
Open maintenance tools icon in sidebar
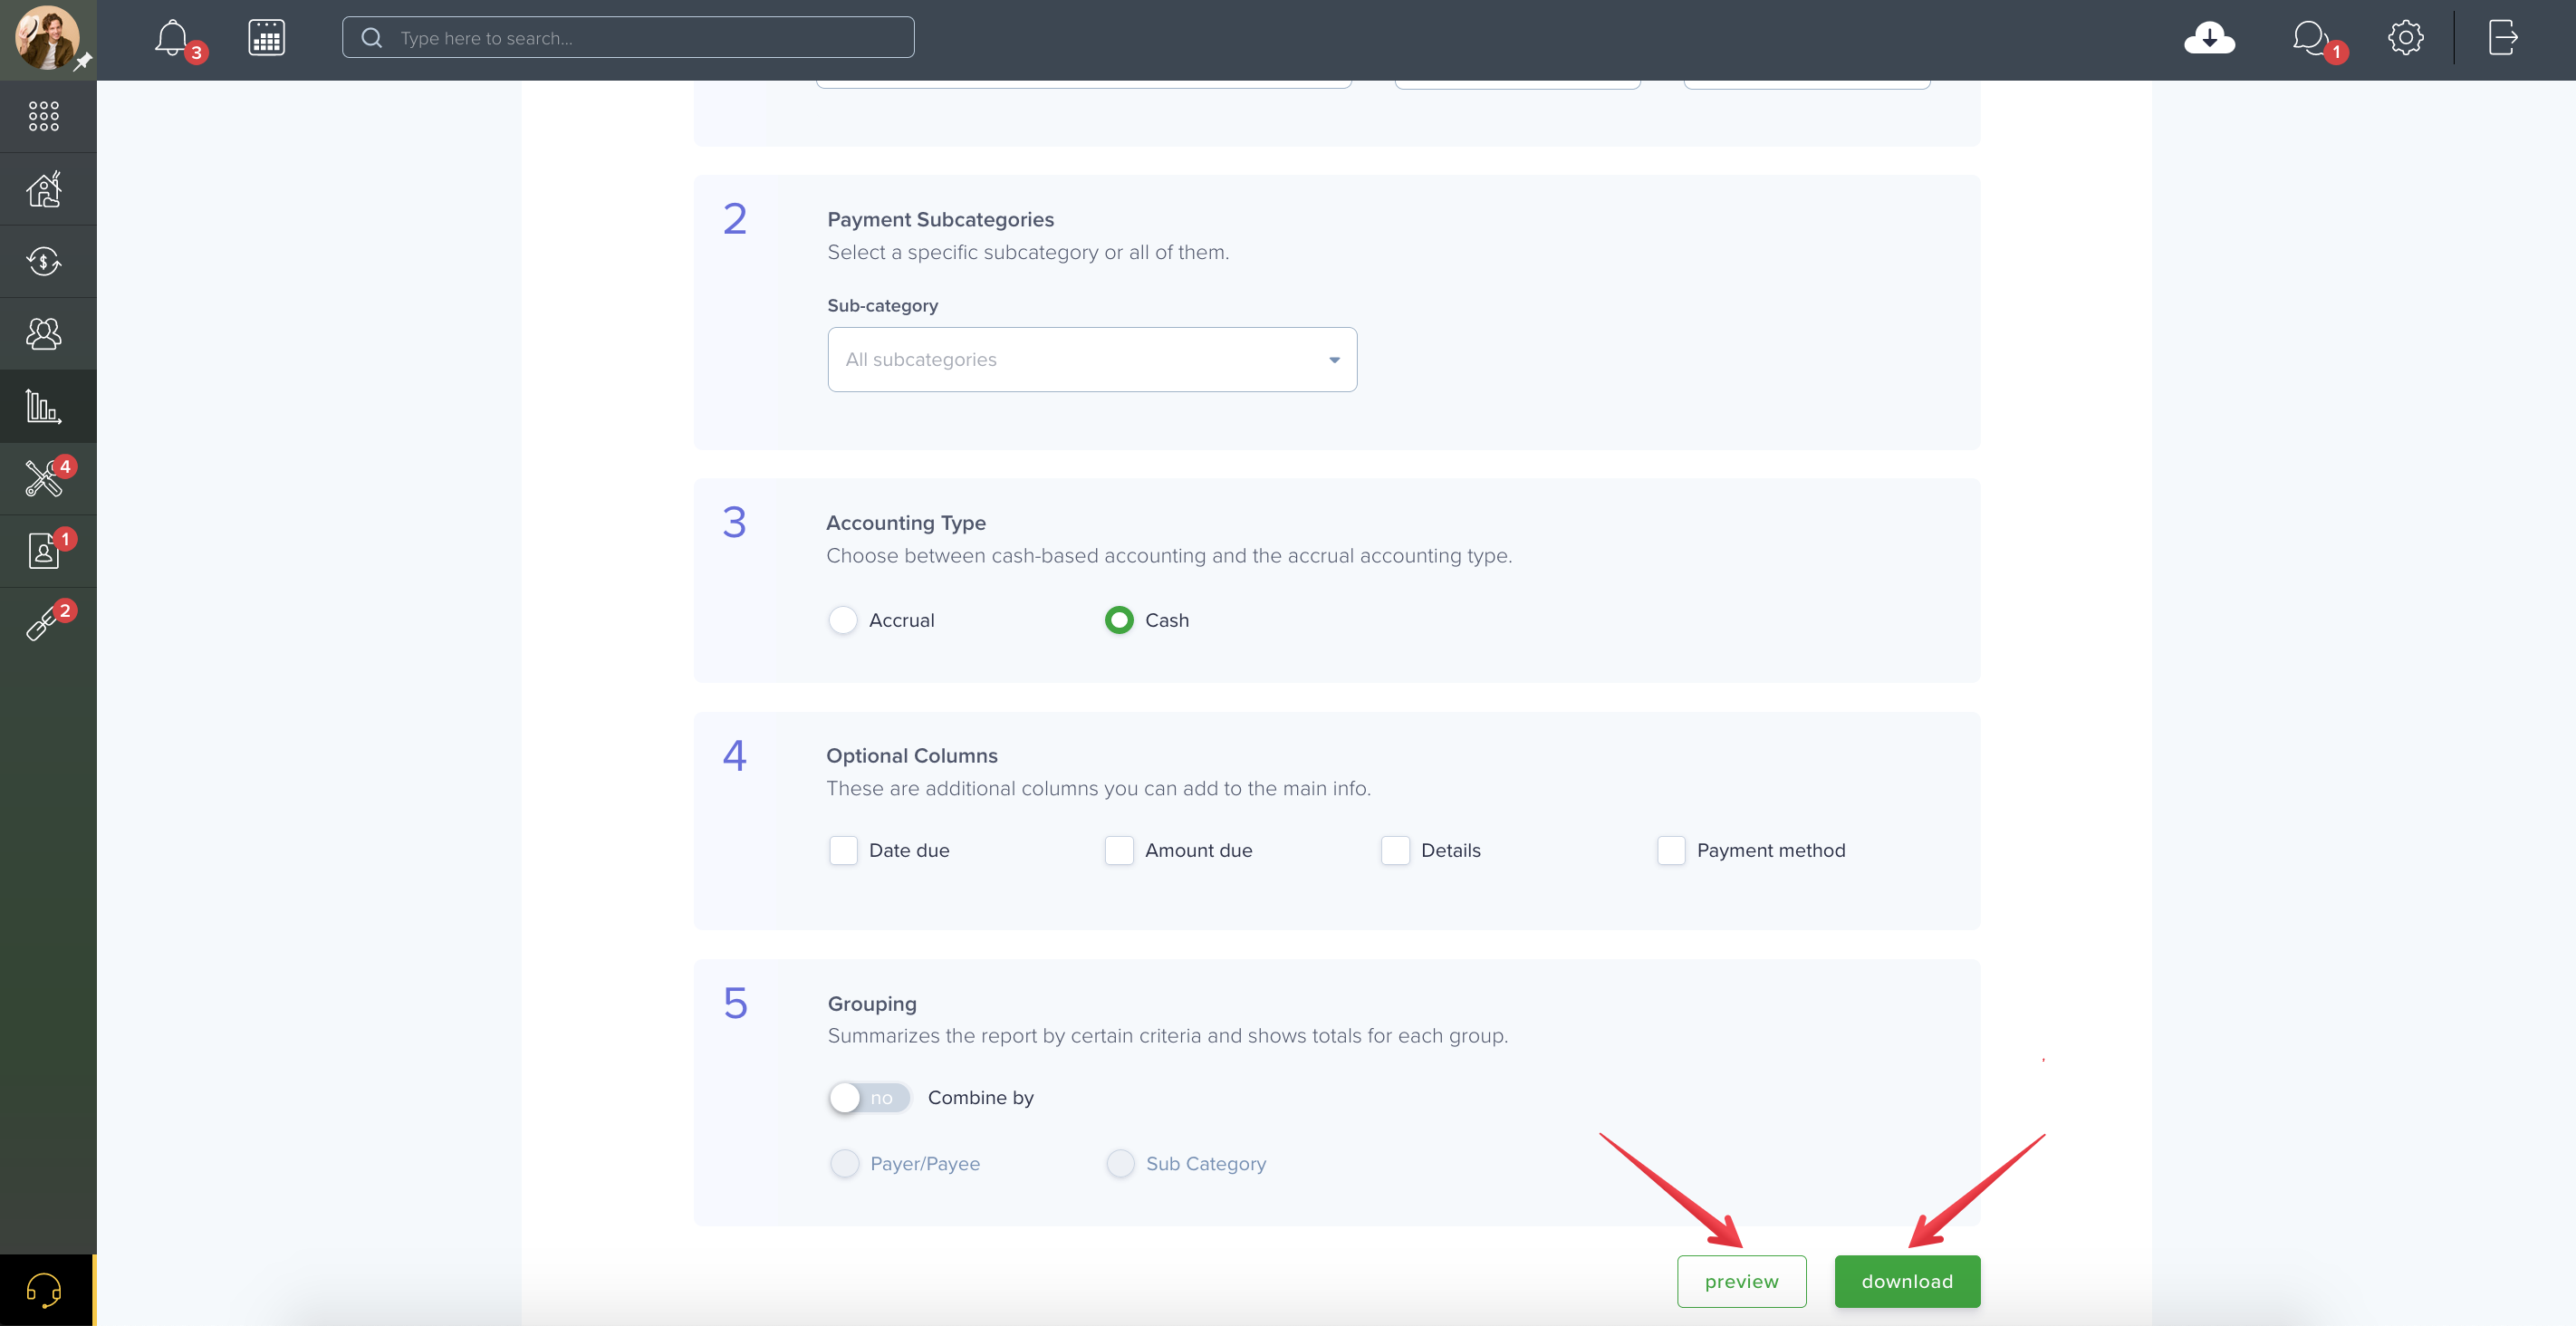coord(44,479)
